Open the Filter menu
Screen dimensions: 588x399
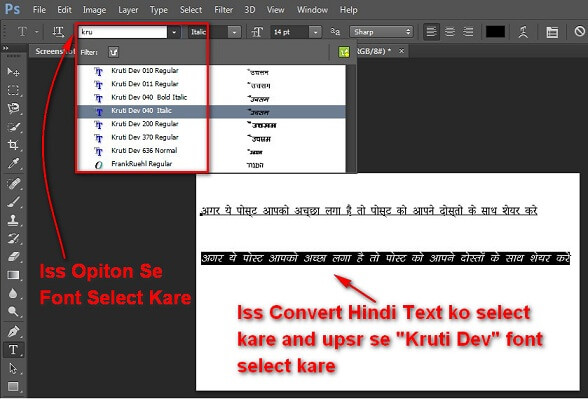pyautogui.click(x=224, y=10)
